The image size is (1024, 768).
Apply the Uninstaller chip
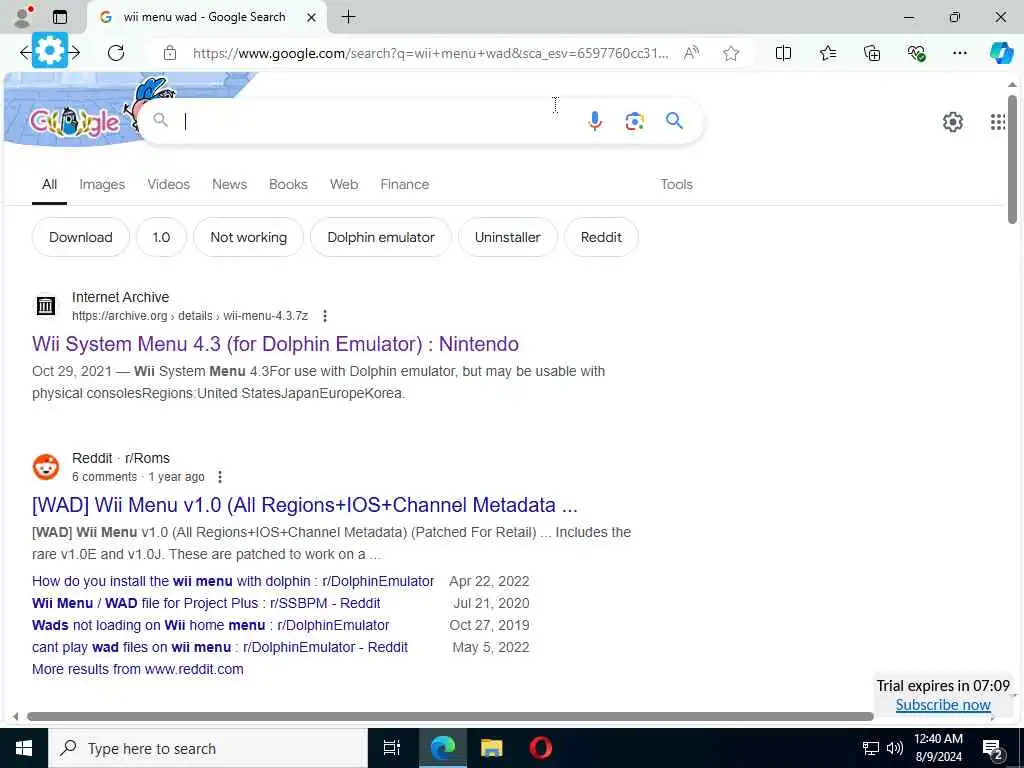pos(507,237)
